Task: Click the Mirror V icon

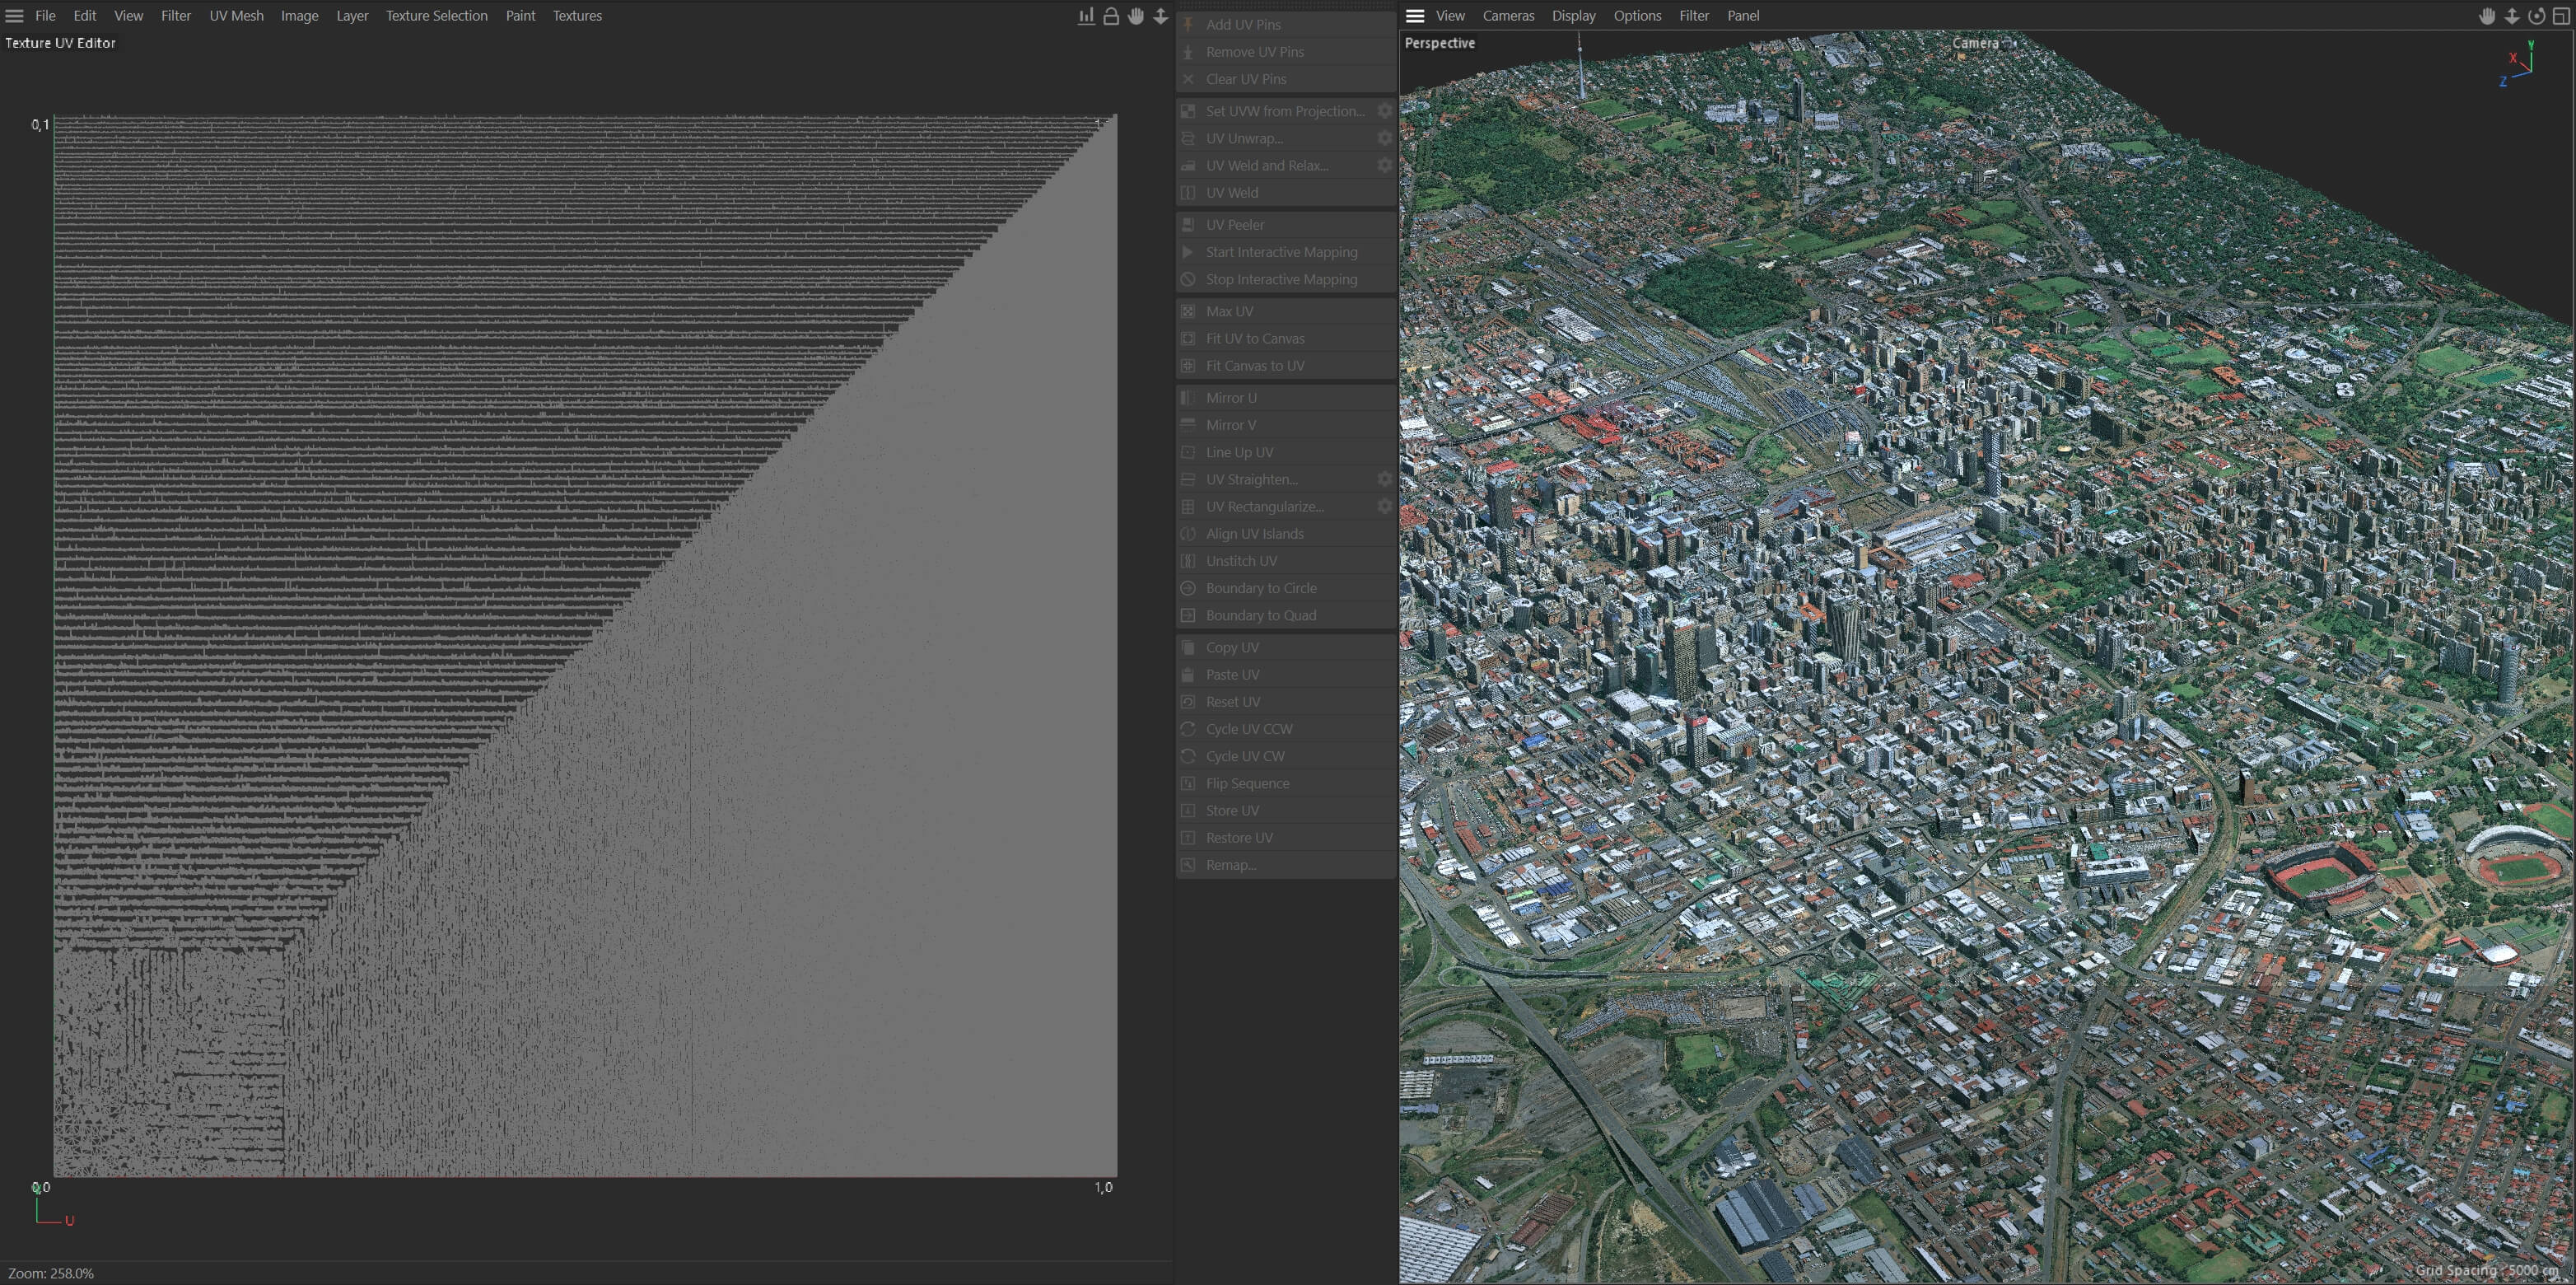Action: 1188,425
